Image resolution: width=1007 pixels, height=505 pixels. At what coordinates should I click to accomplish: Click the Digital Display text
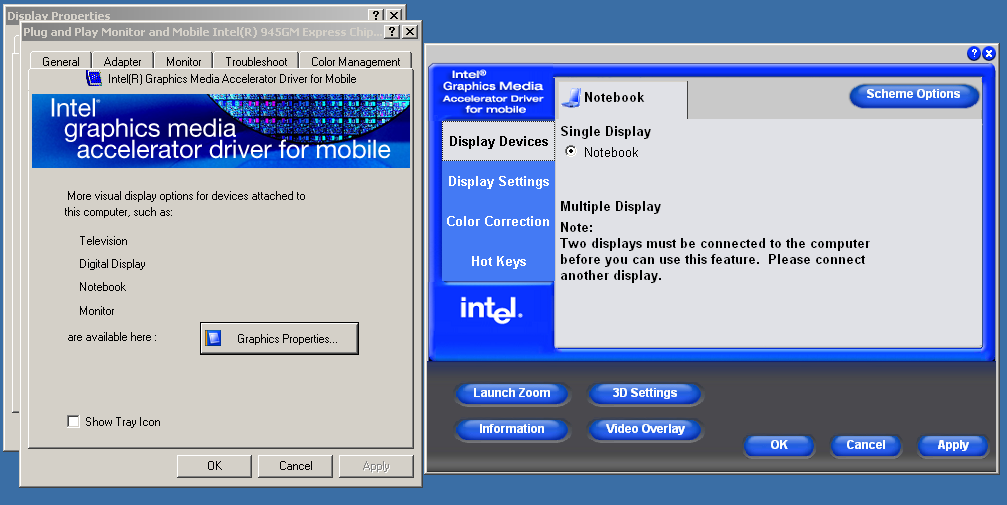(112, 264)
